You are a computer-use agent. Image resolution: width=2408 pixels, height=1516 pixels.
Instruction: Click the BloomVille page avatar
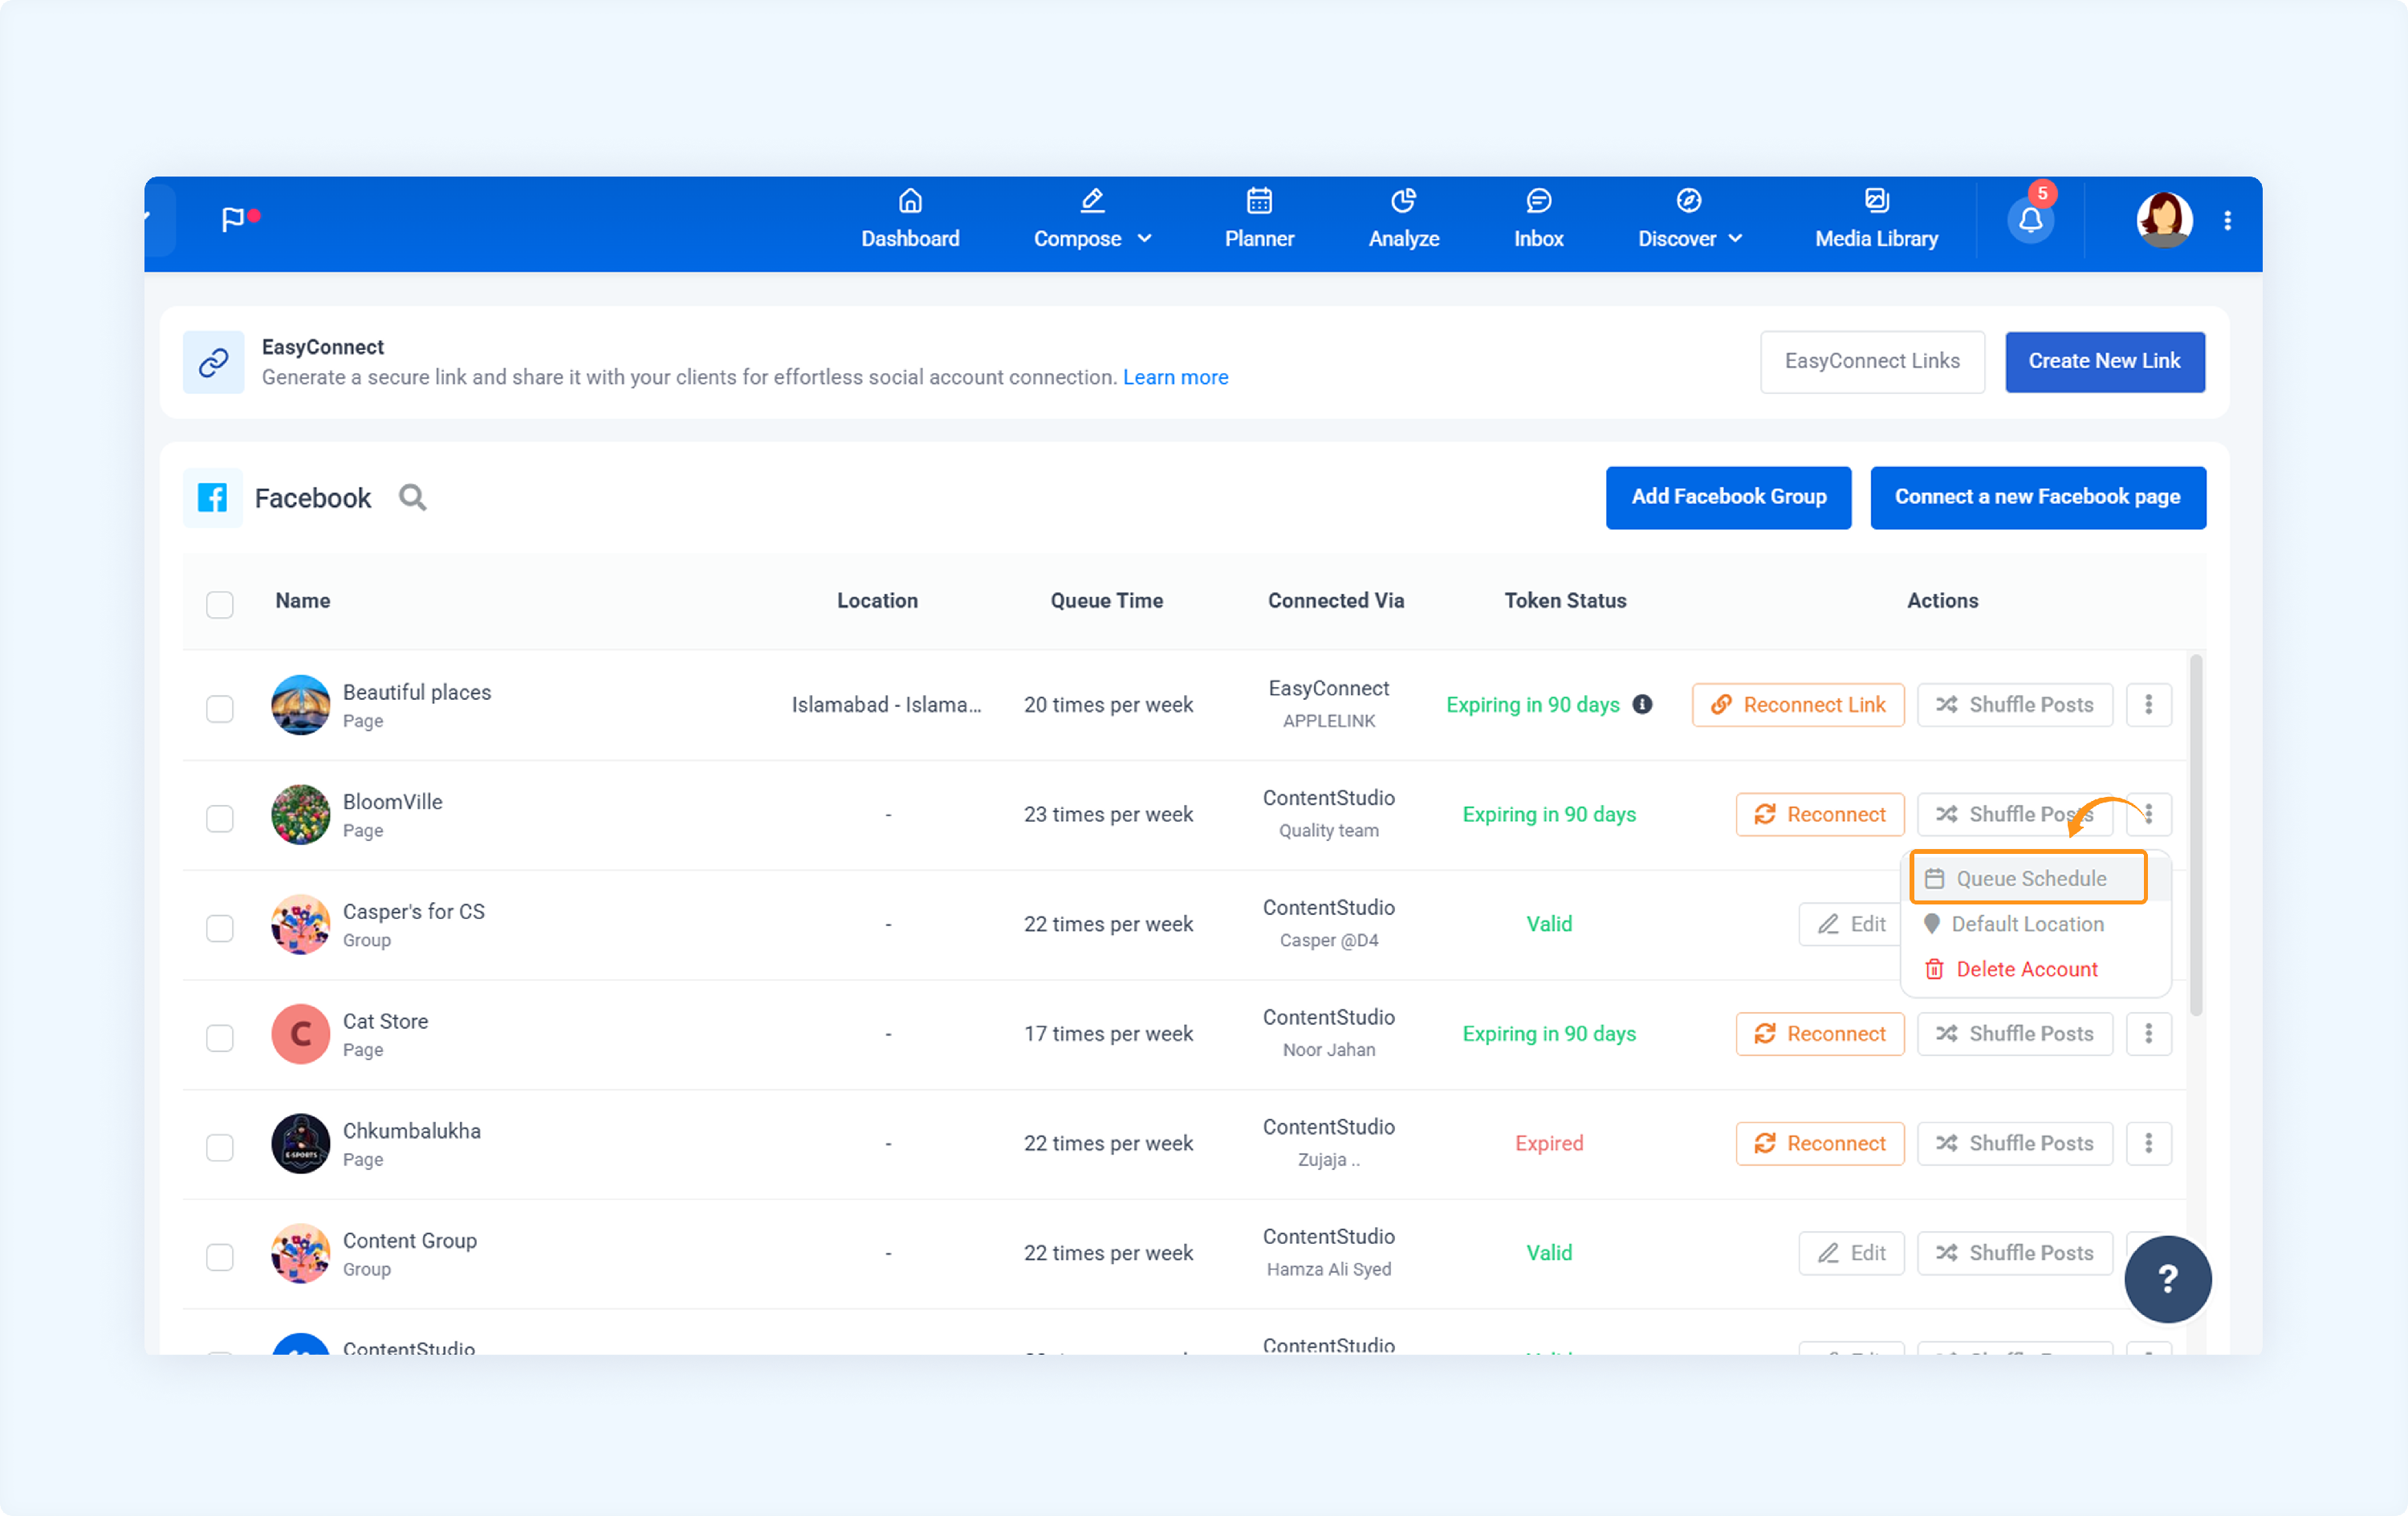pos(300,815)
